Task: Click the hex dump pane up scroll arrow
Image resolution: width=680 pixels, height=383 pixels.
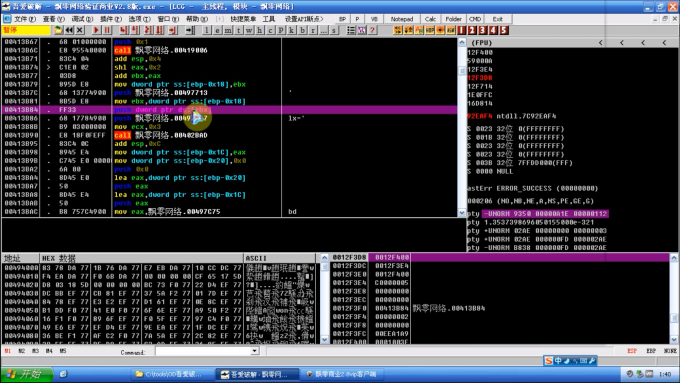Action: (x=324, y=258)
